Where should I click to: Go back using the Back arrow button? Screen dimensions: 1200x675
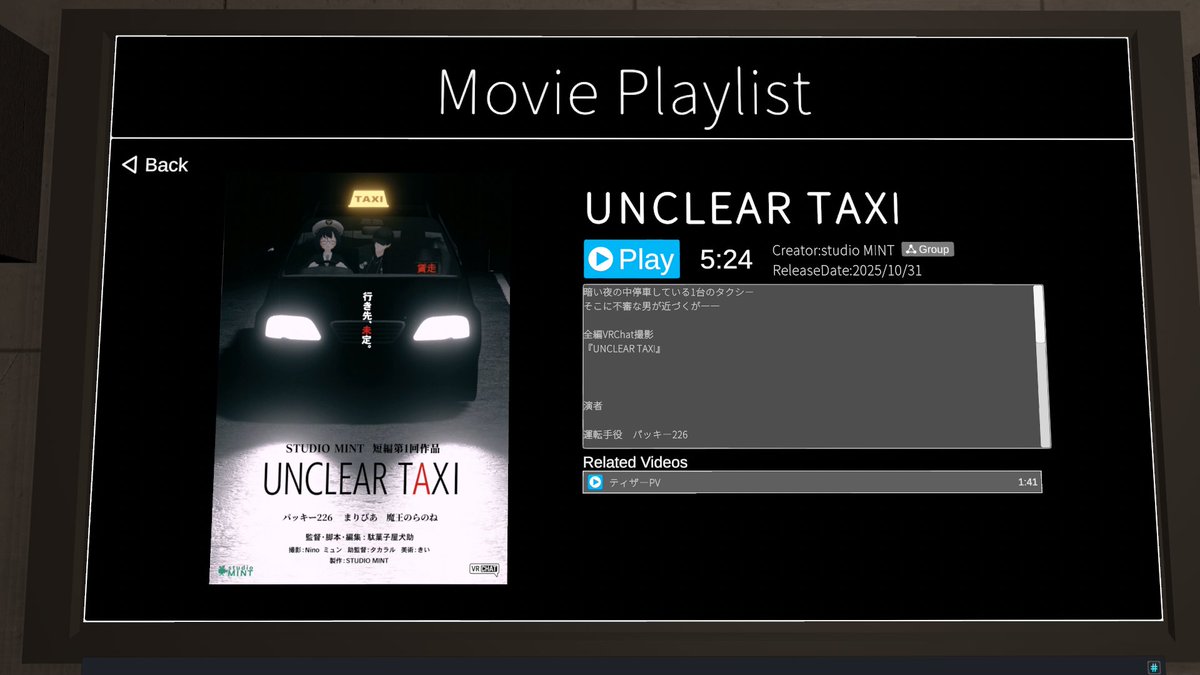click(x=155, y=165)
